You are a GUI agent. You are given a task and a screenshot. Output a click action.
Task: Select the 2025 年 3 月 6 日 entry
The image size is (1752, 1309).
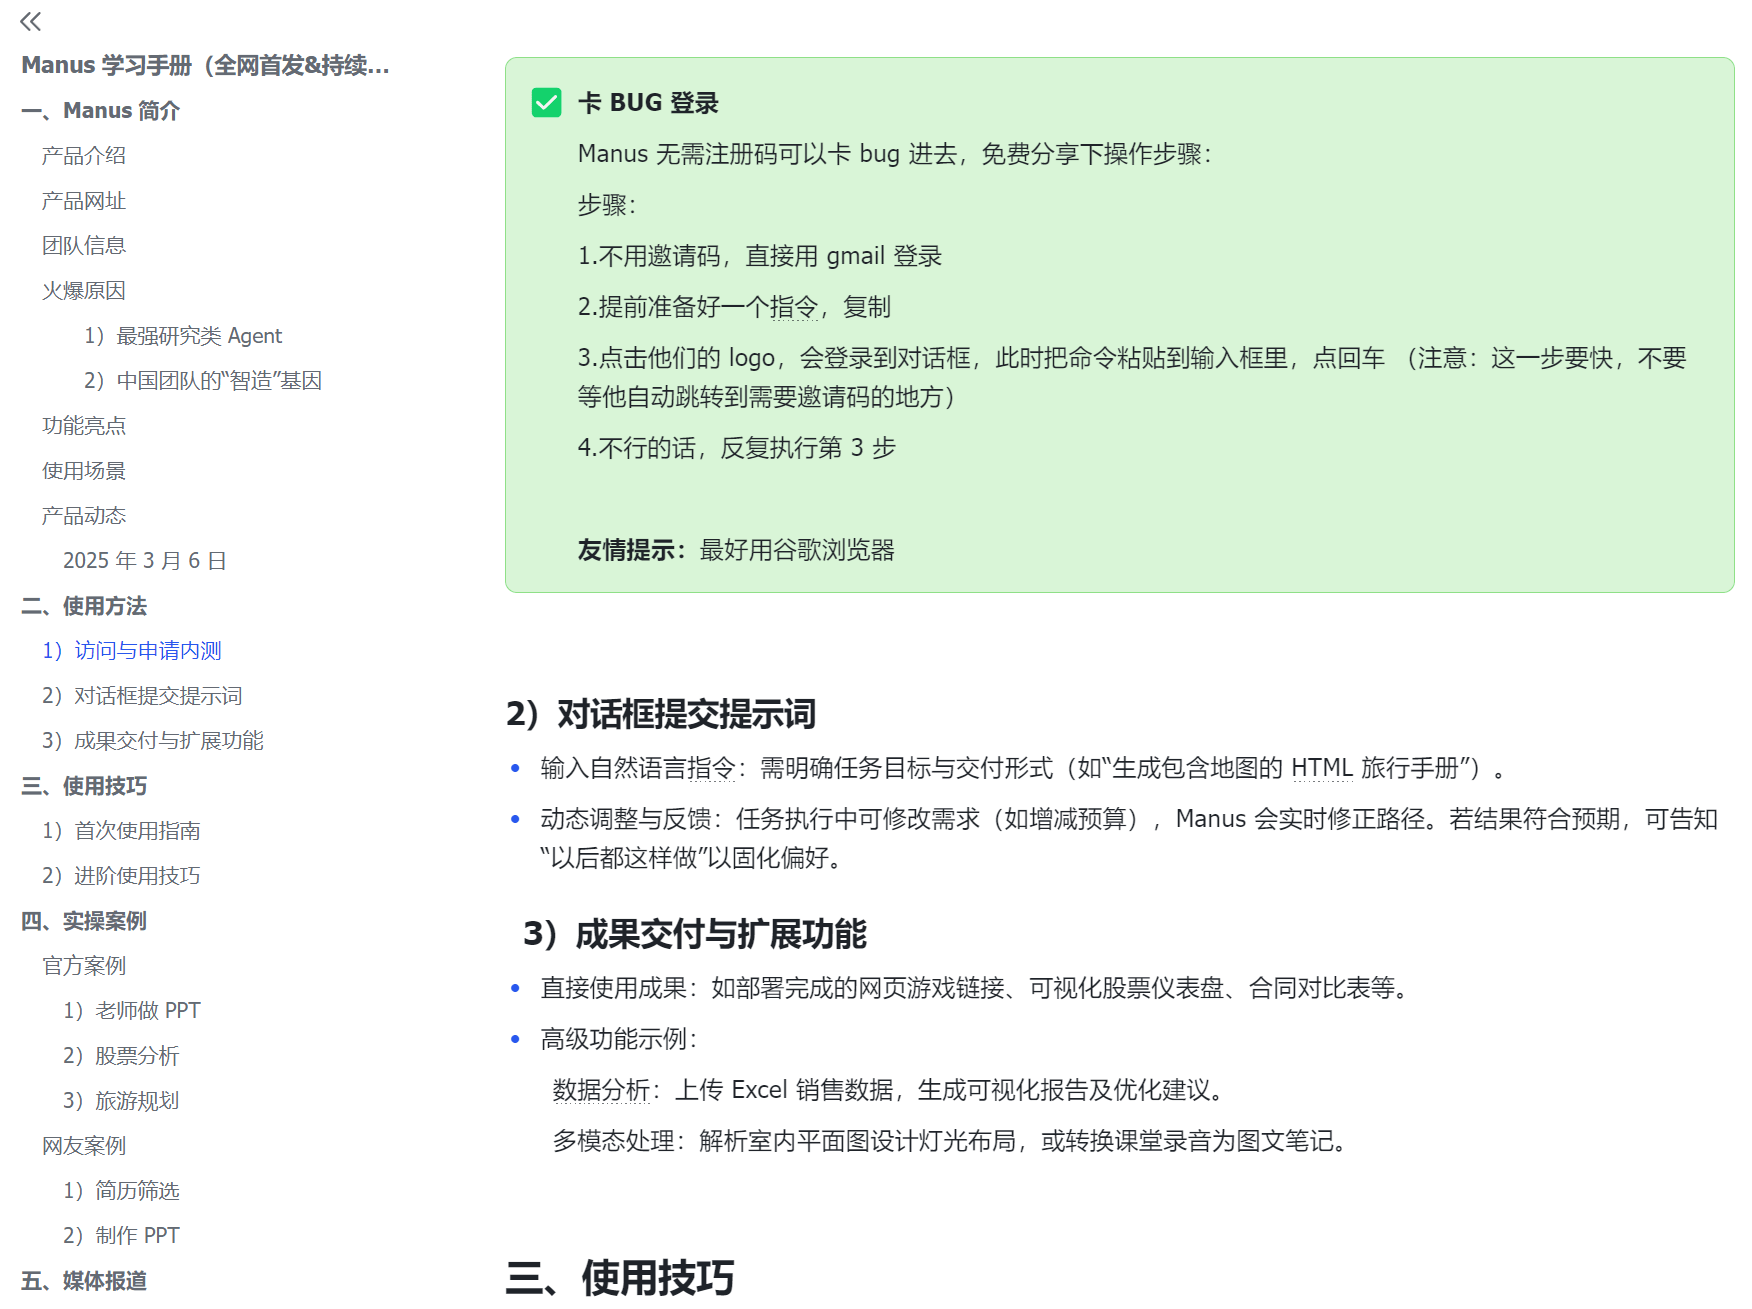pos(144,560)
